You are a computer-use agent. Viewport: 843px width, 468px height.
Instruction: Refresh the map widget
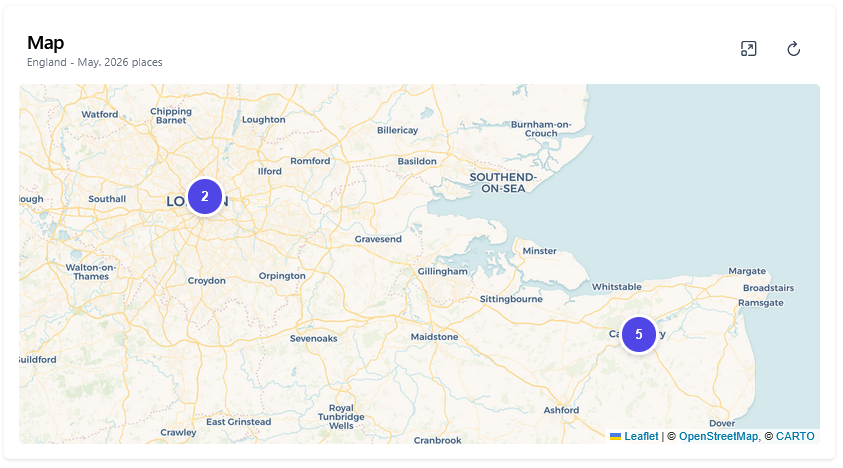coord(793,49)
